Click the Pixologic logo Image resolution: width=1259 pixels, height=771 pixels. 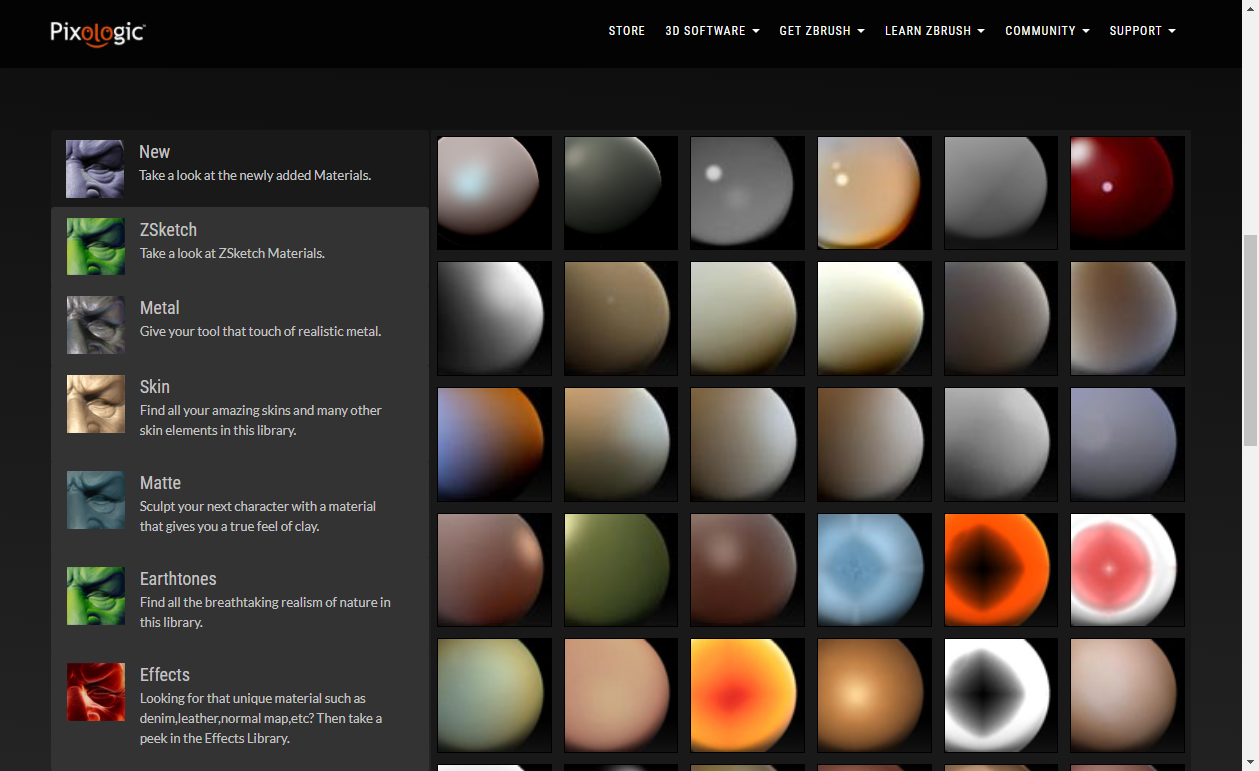98,32
